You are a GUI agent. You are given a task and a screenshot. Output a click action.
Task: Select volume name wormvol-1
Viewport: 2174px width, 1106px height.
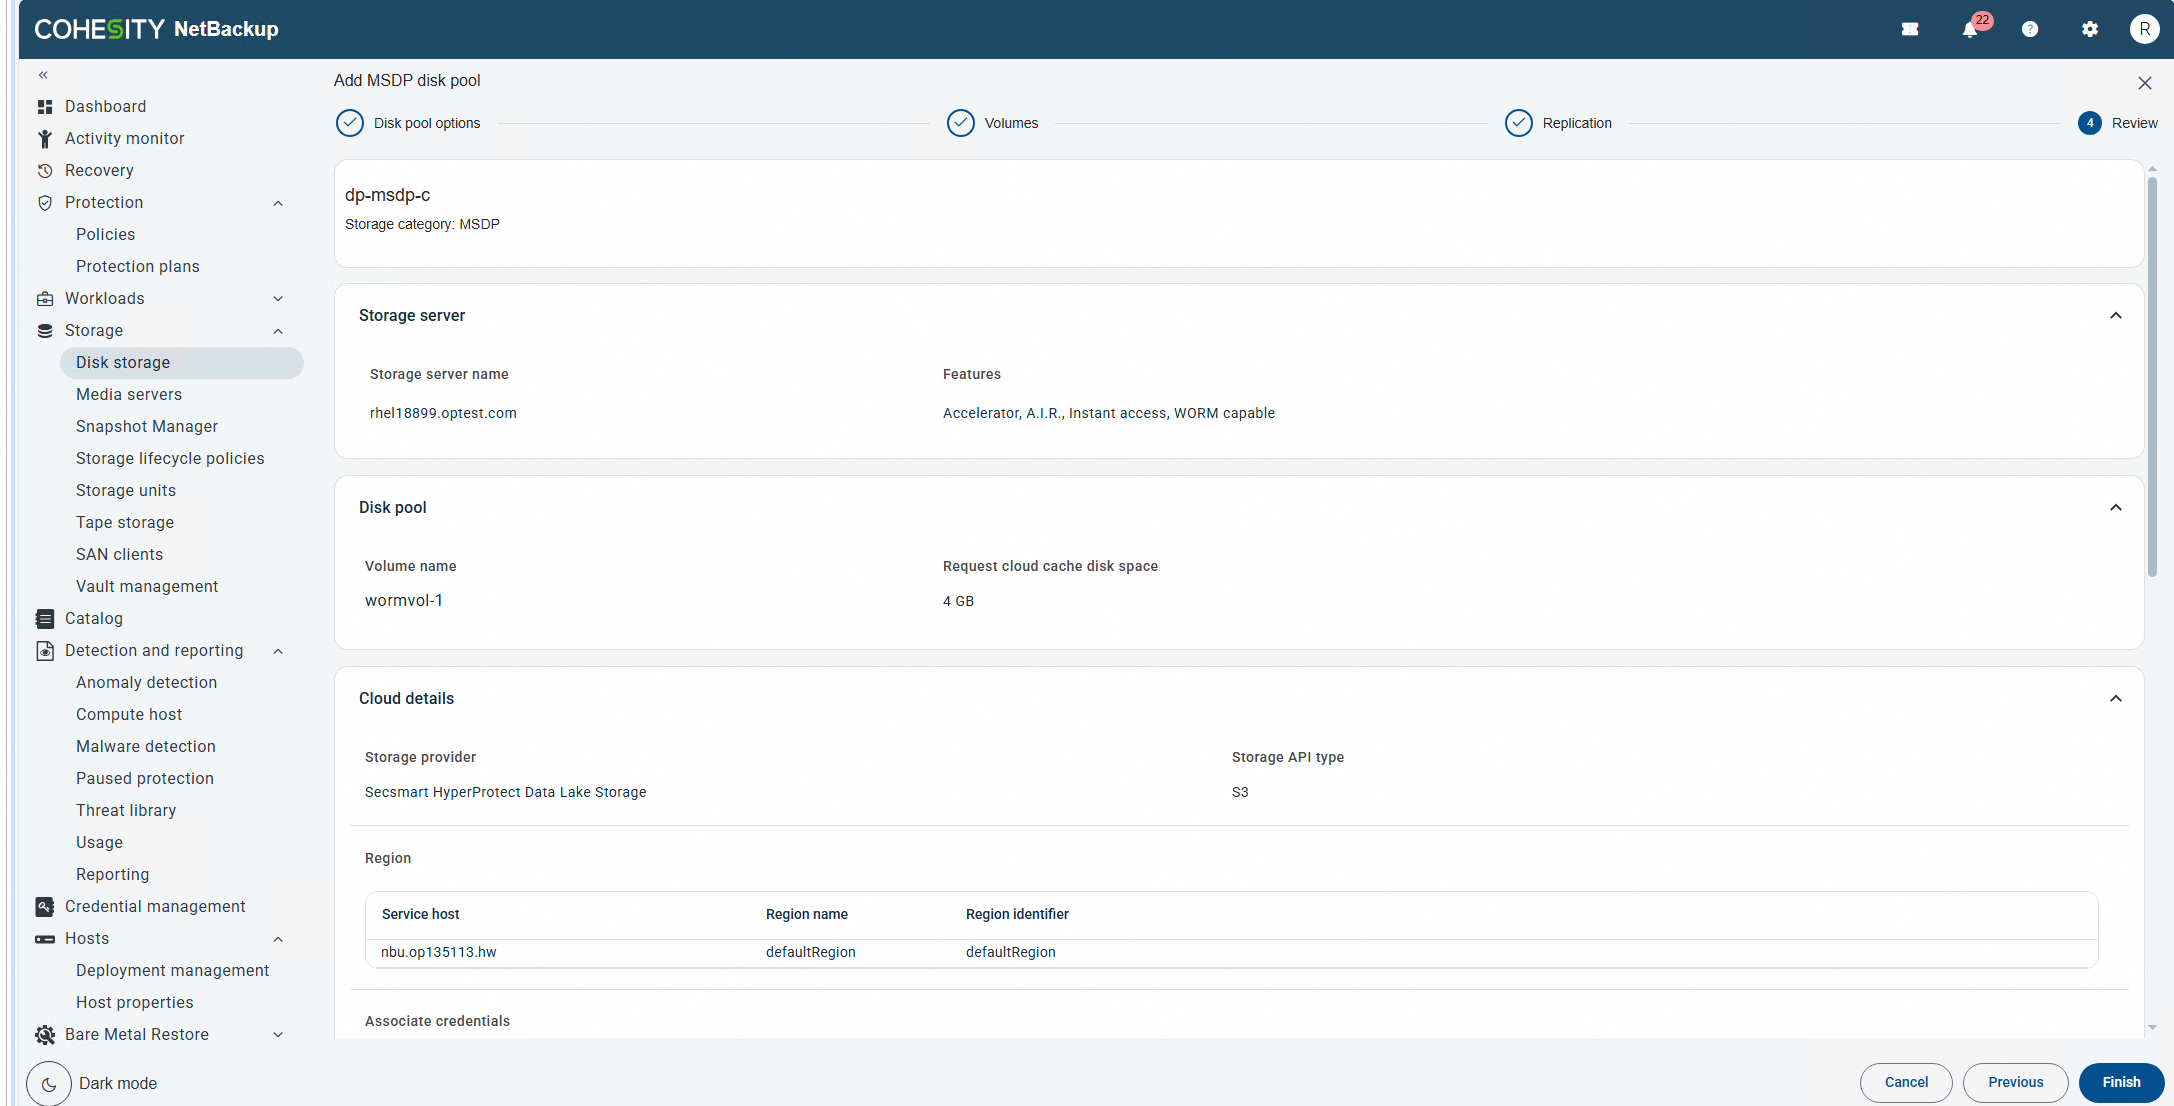coord(404,600)
